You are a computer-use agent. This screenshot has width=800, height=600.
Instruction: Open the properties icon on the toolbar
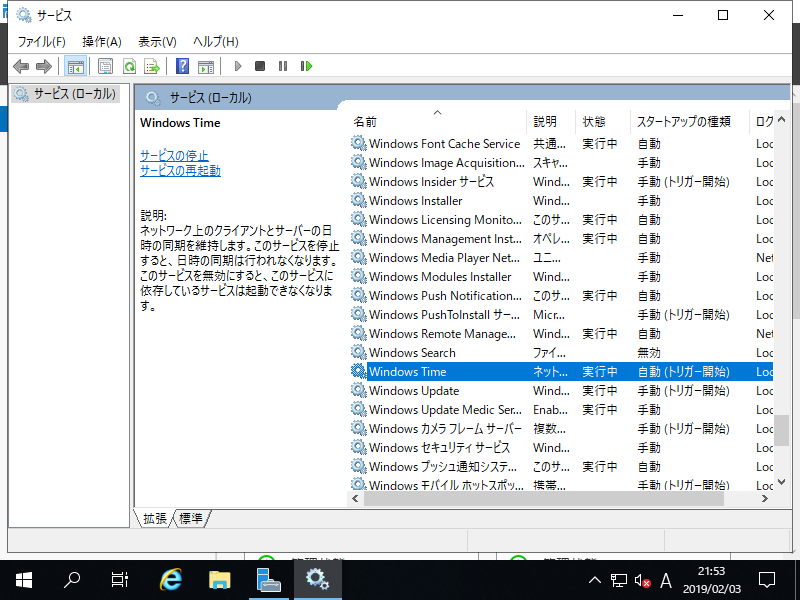(107, 66)
